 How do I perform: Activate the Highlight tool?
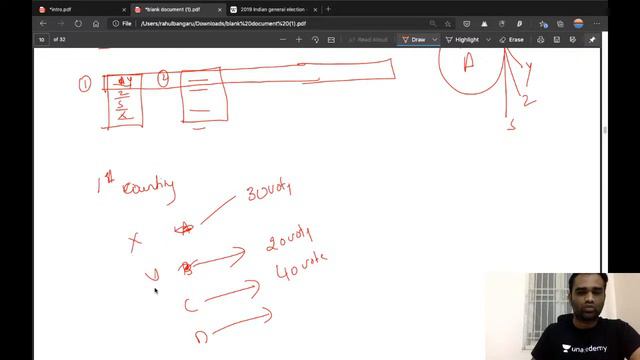pos(462,40)
